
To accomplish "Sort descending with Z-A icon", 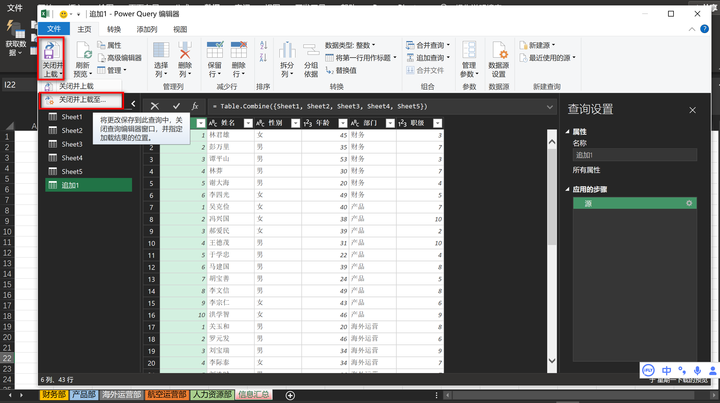I will point(264,57).
